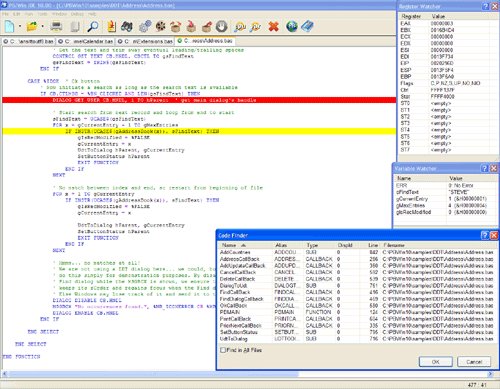500x389 pixels.
Task: Click the film reel toolbar icon
Action: tap(160, 26)
